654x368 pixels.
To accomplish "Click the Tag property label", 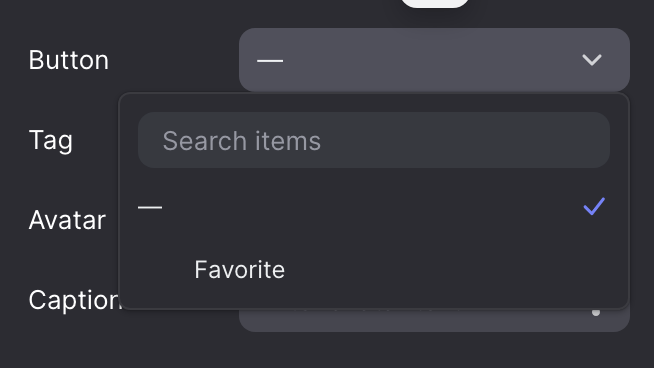I will pyautogui.click(x=50, y=141).
